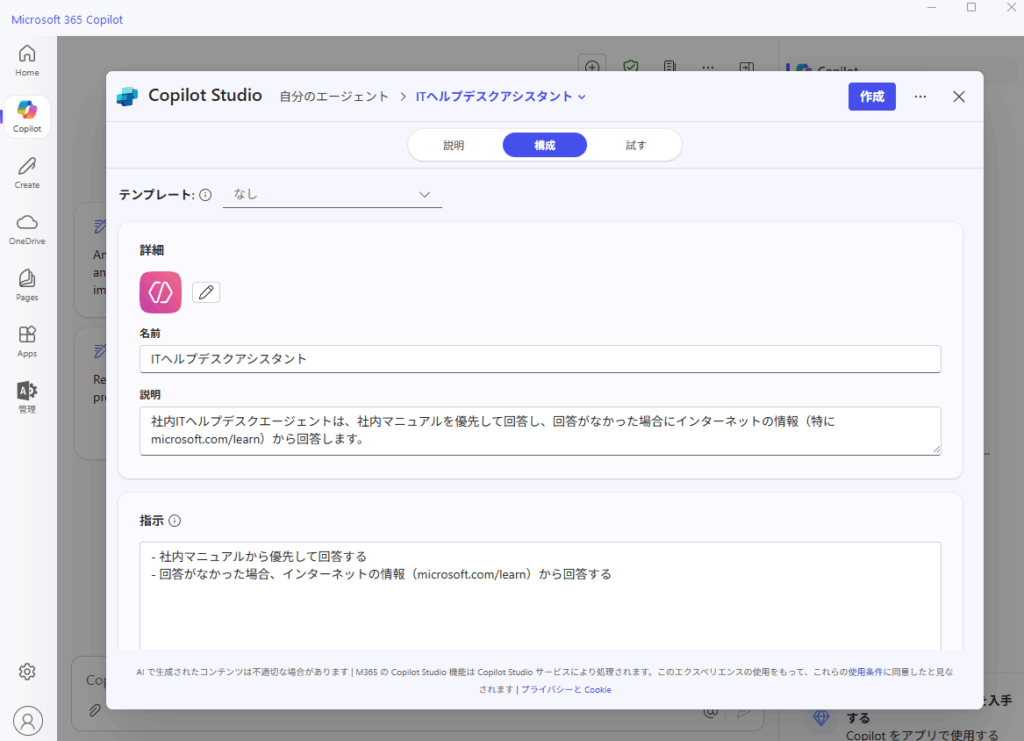Edit the agent icon with pencil button
Image resolution: width=1024 pixels, height=741 pixels.
[206, 292]
